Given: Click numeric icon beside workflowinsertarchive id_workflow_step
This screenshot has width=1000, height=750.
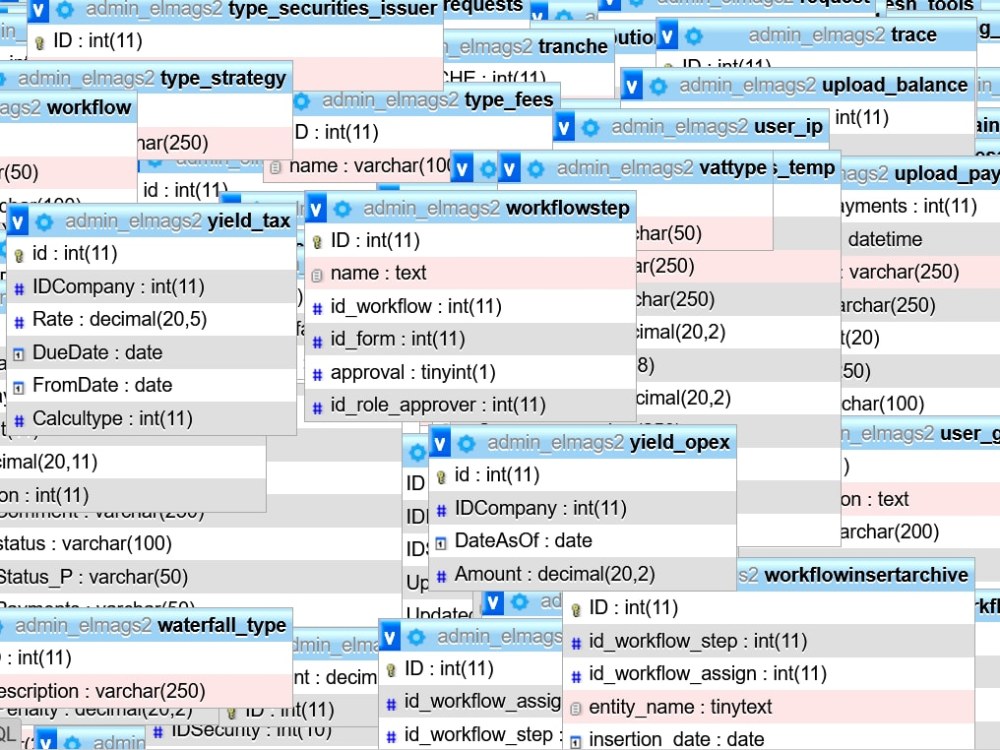Looking at the screenshot, I should point(576,643).
